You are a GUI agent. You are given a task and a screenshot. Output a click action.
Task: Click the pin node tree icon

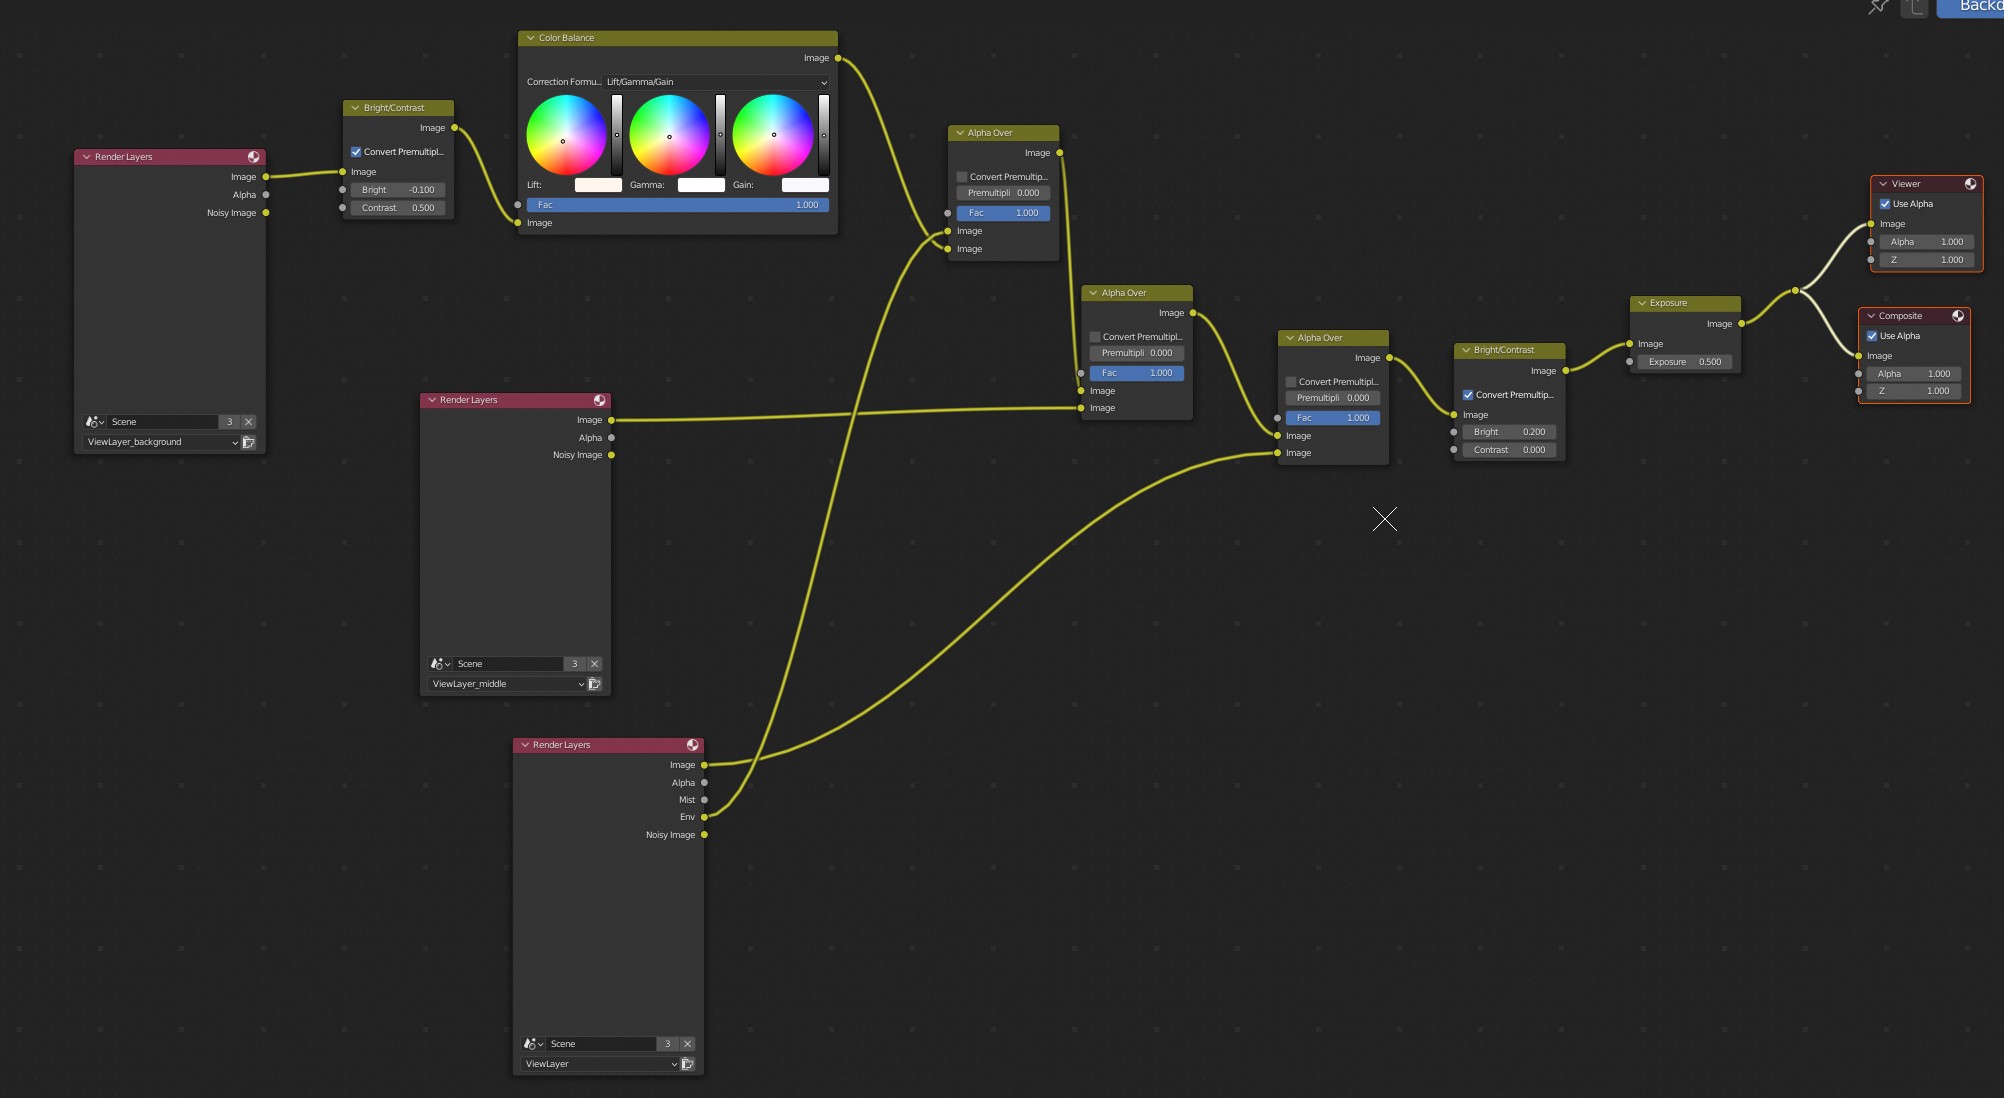[x=1878, y=7]
